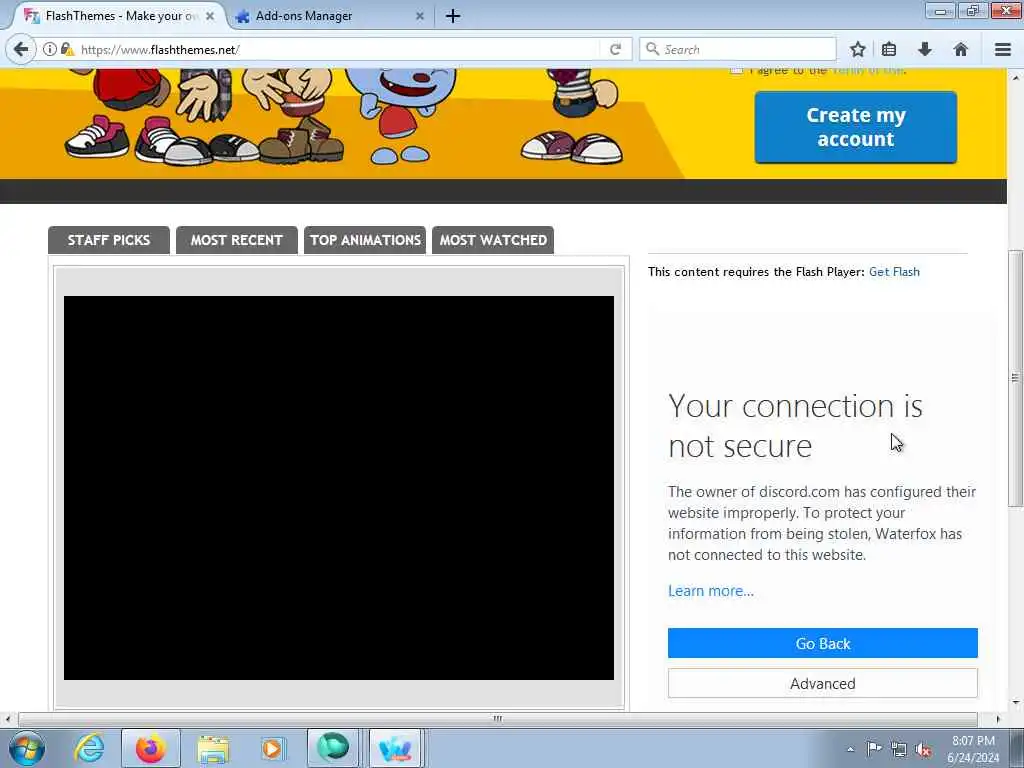
Task: Inspect the insecure lock warning icon
Action: coord(67,49)
